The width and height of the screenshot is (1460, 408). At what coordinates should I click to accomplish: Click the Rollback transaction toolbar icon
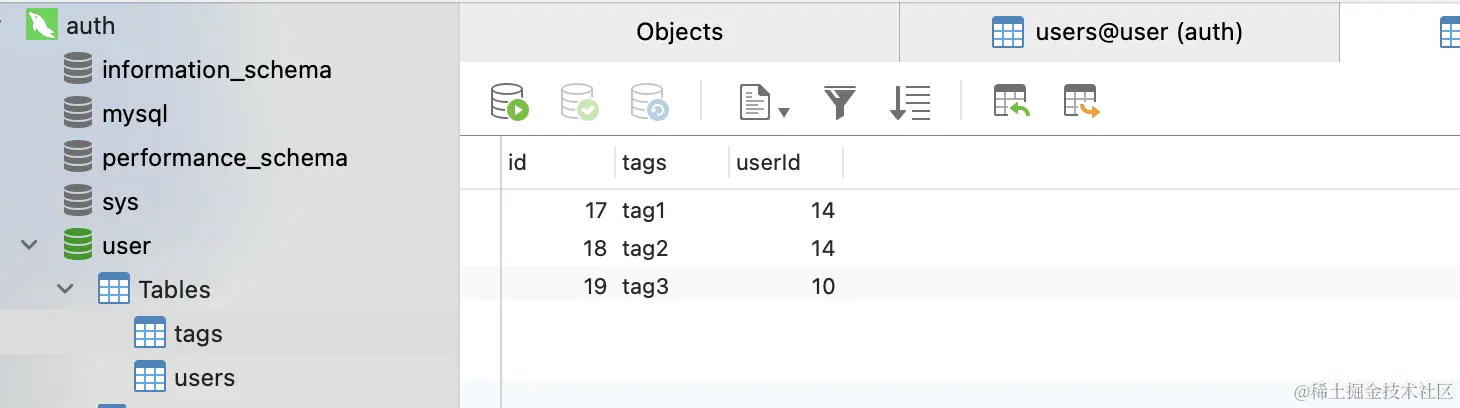[650, 102]
